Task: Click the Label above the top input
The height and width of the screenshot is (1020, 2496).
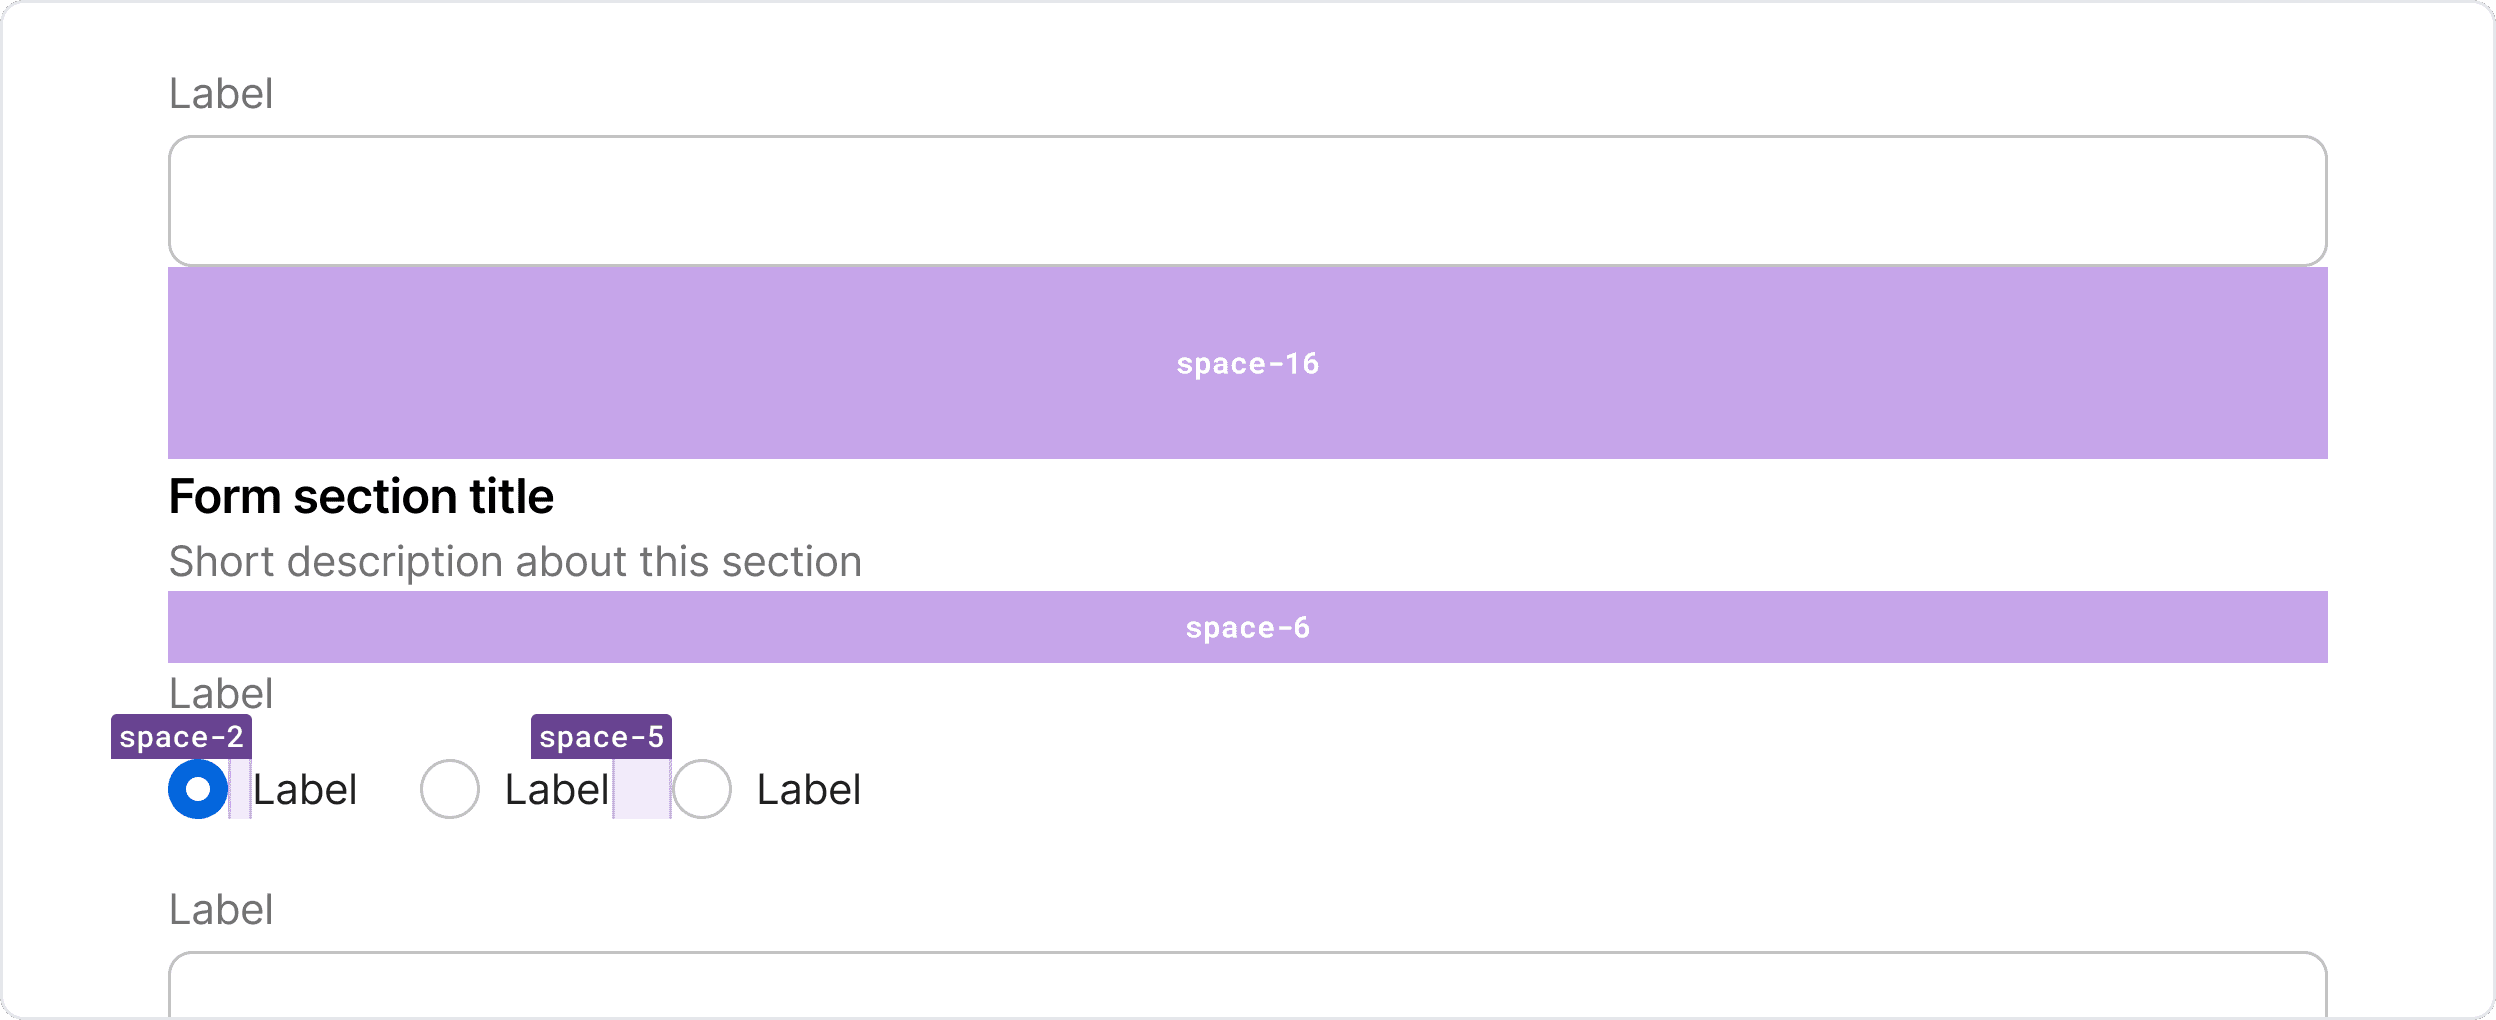Action: pos(221,94)
